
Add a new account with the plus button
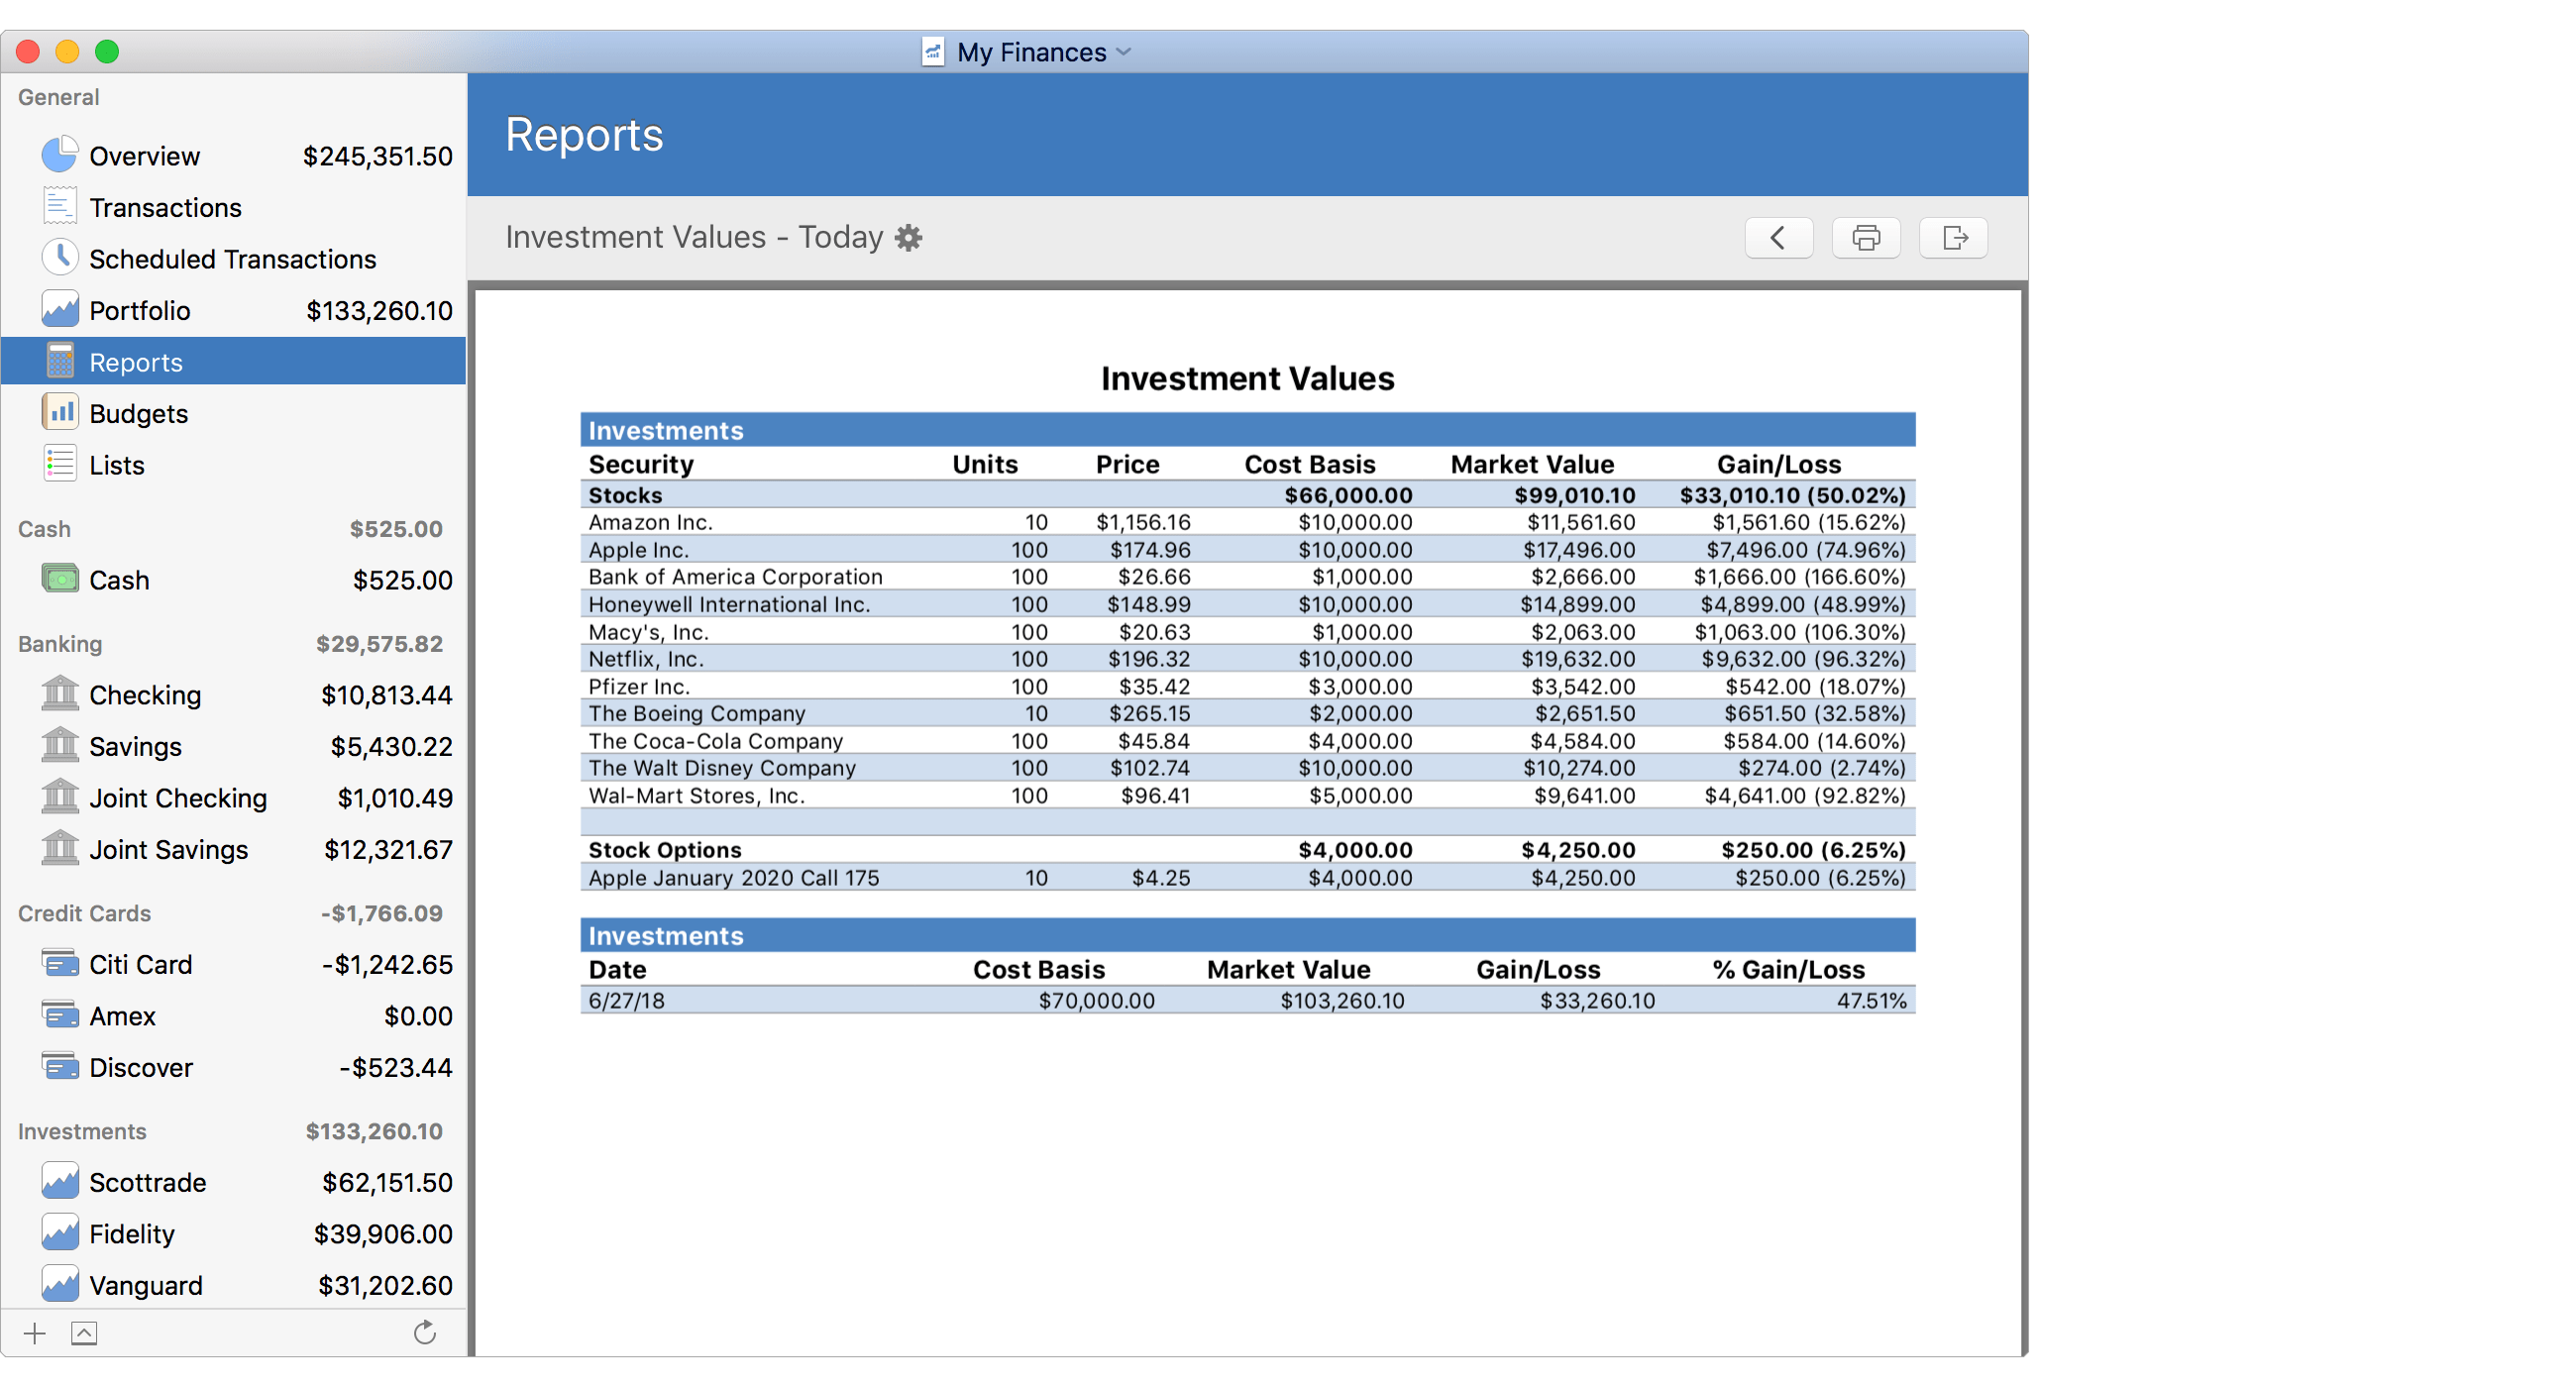click(x=33, y=1332)
